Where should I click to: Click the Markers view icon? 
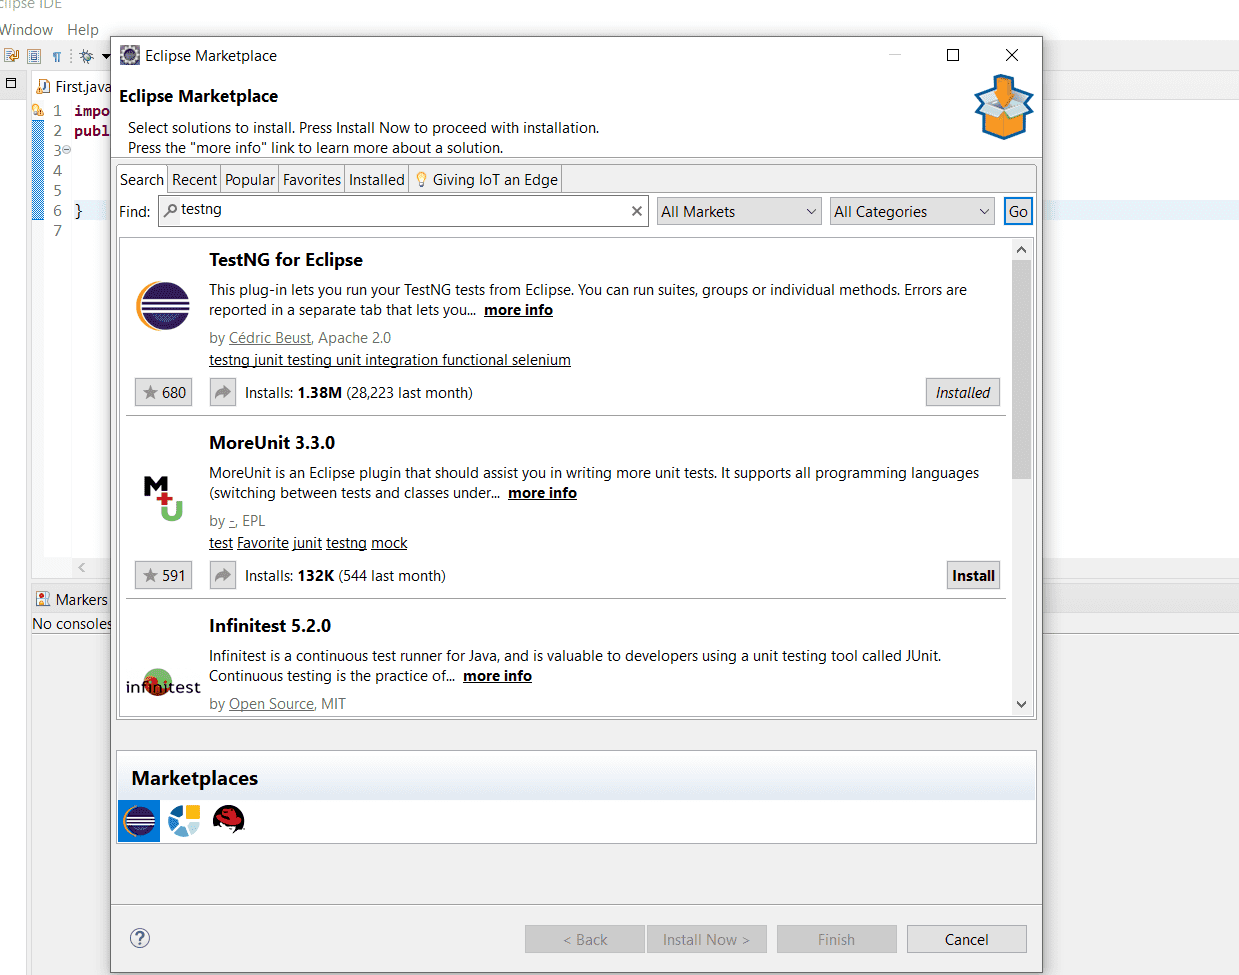pyautogui.click(x=43, y=599)
